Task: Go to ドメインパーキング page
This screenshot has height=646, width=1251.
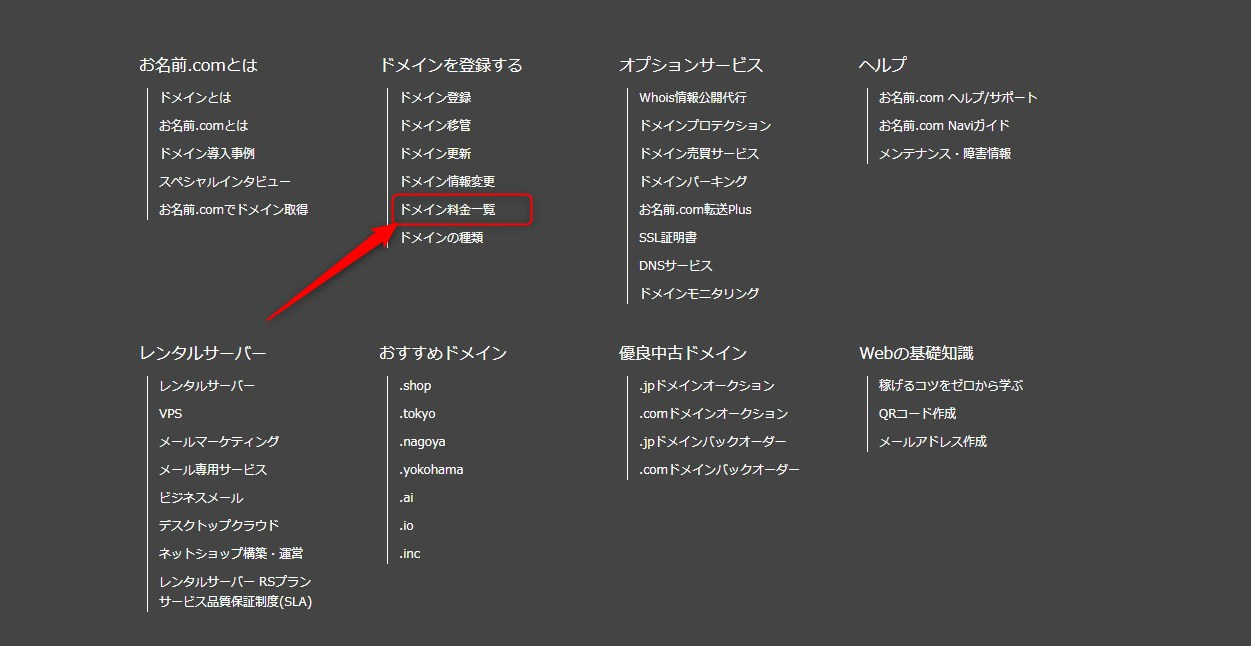Action: tap(693, 182)
